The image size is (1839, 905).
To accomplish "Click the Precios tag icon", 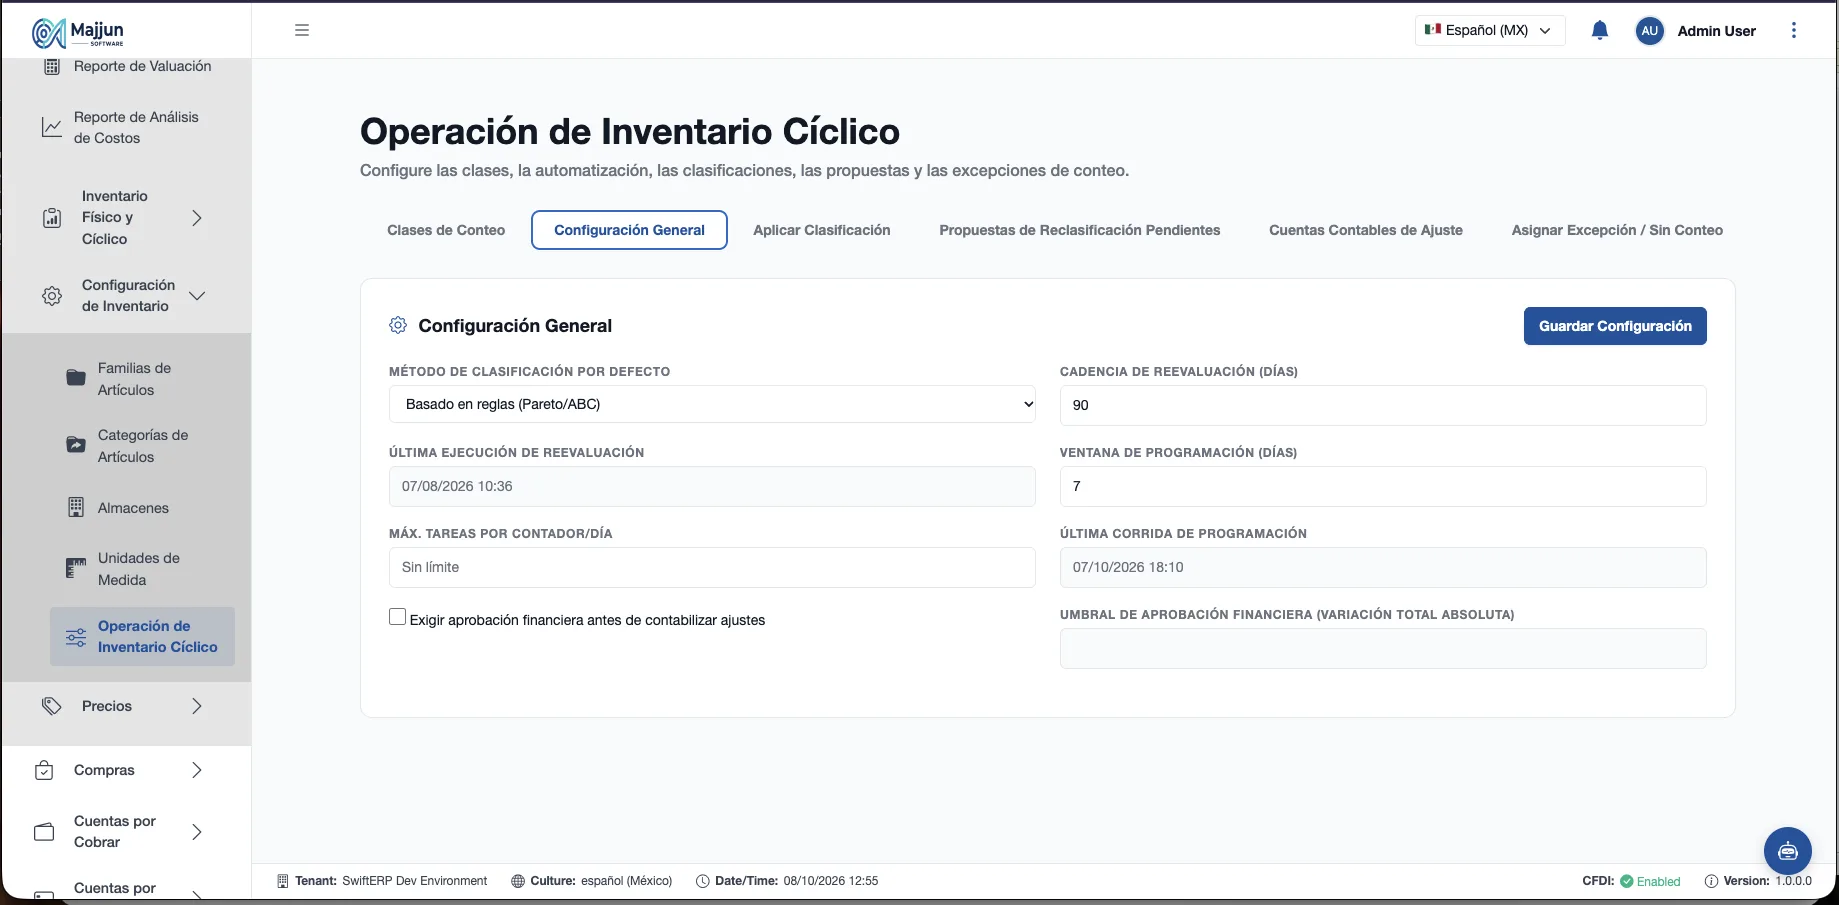I will [52, 706].
